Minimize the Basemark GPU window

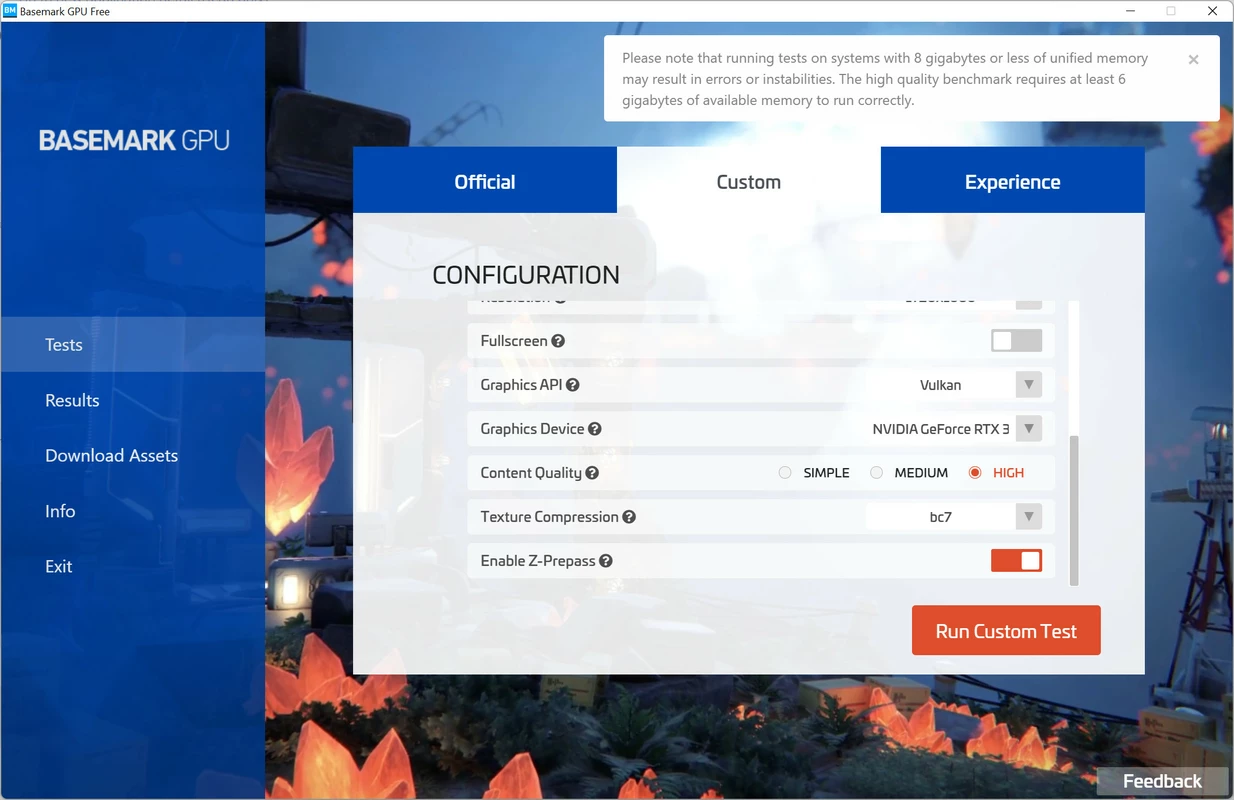click(1128, 11)
